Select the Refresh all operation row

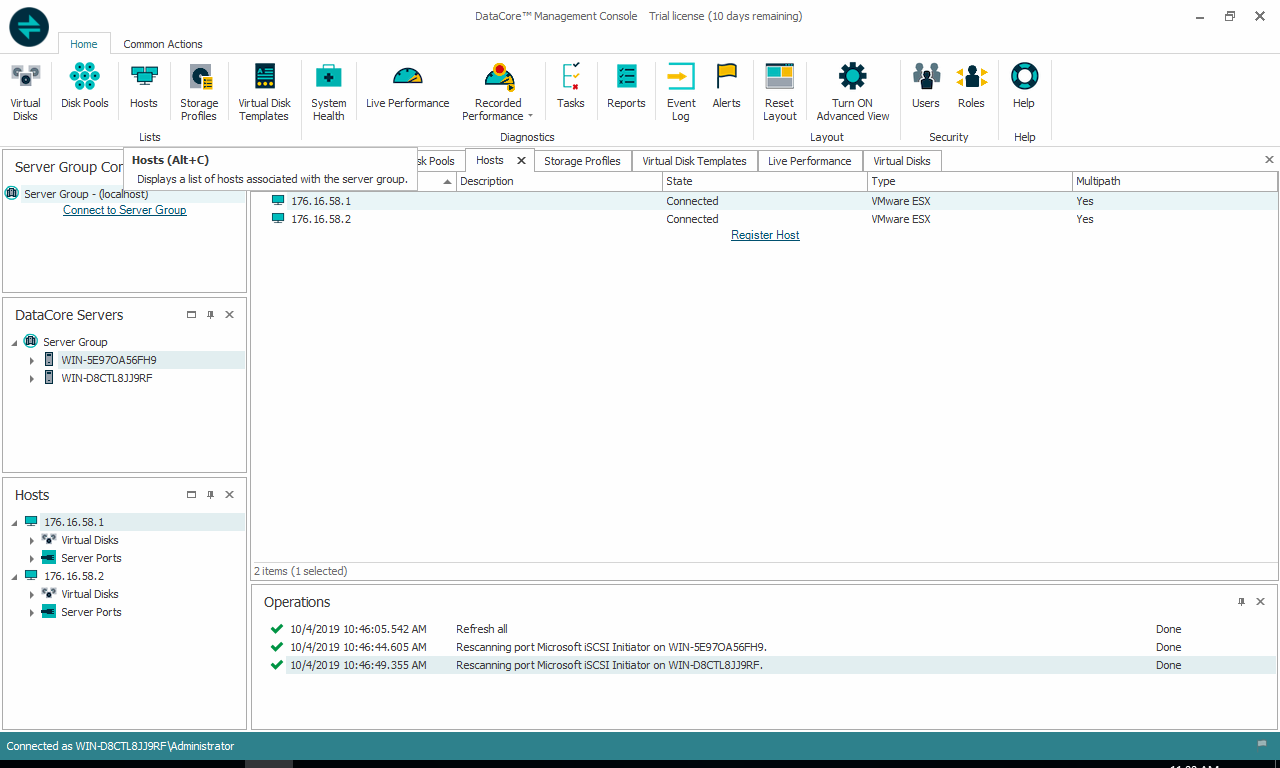coord(765,629)
